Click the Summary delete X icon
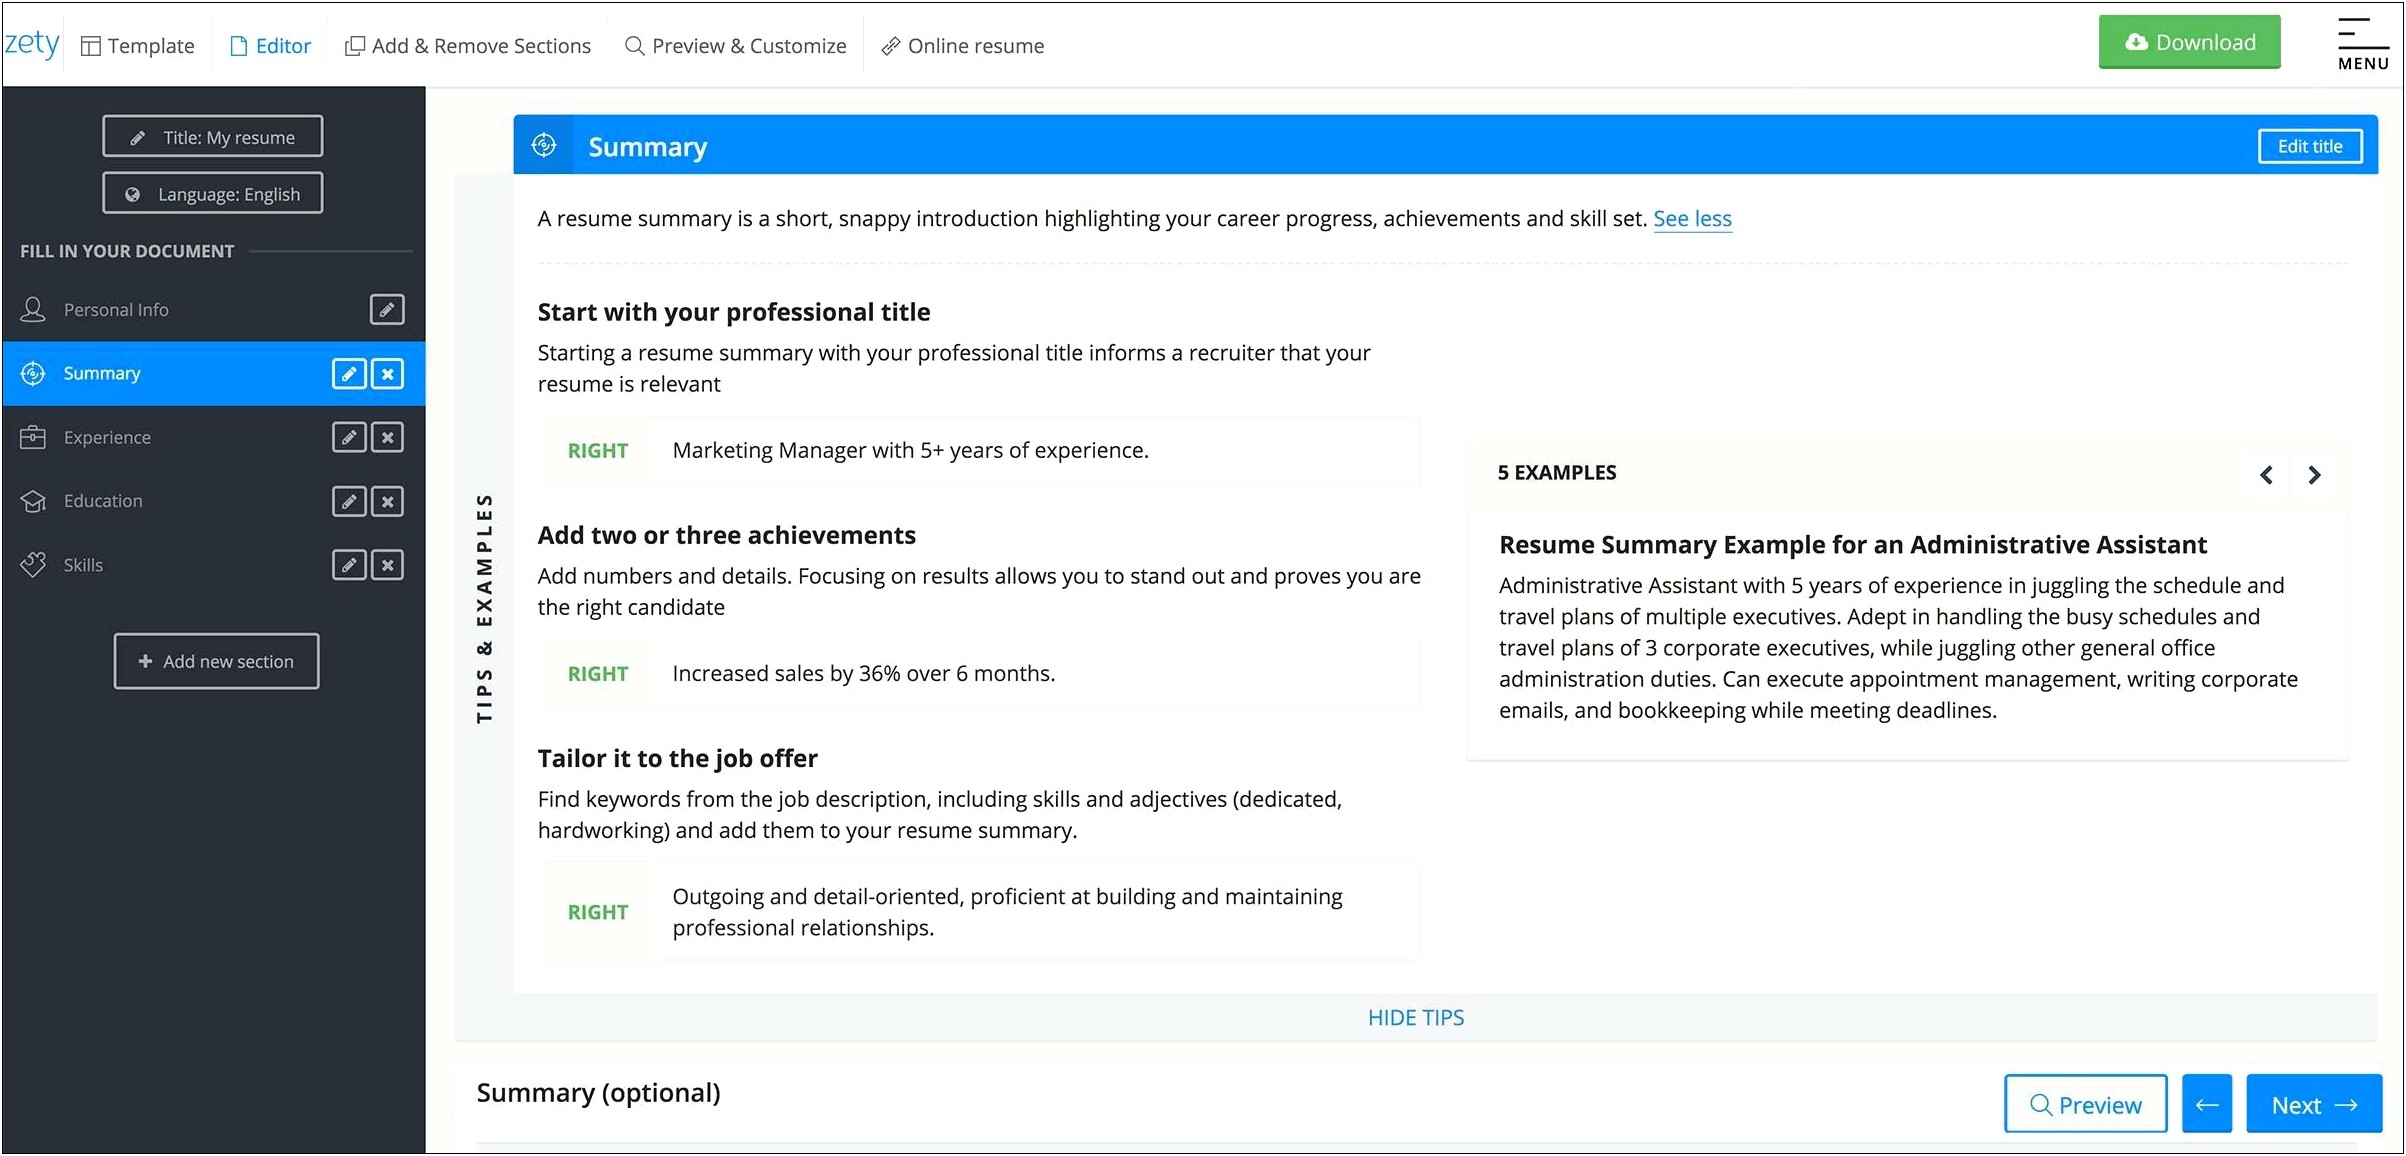The height and width of the screenshot is (1156, 2406). pyautogui.click(x=390, y=372)
